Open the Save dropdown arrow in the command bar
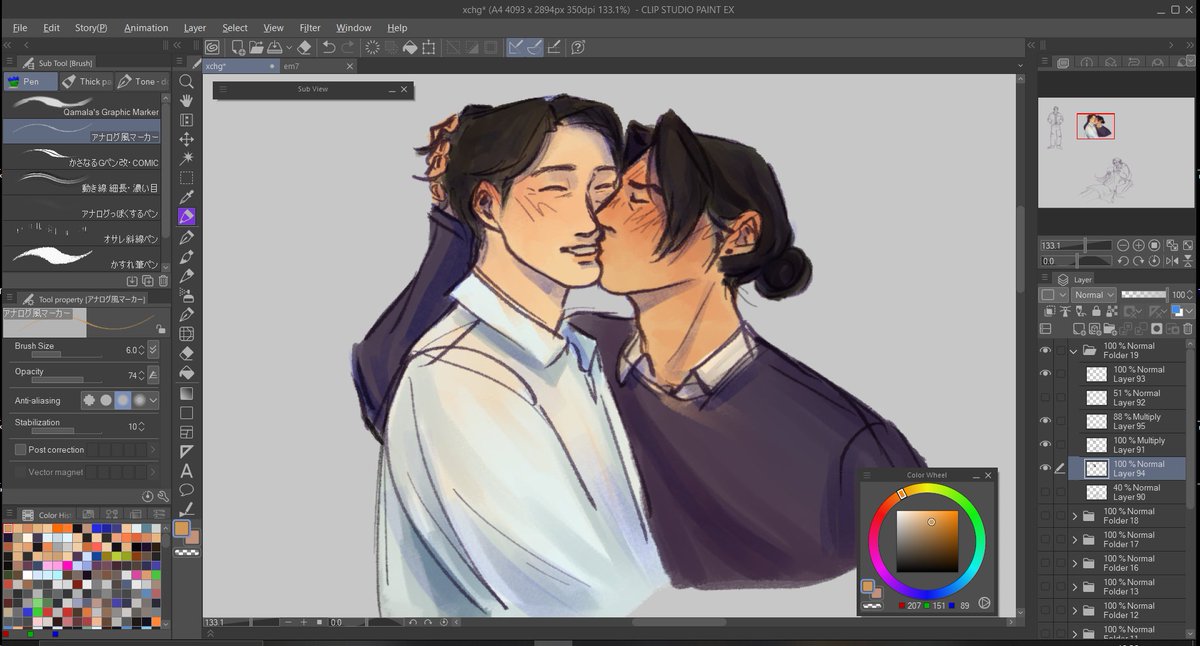The image size is (1200, 646). click(289, 47)
